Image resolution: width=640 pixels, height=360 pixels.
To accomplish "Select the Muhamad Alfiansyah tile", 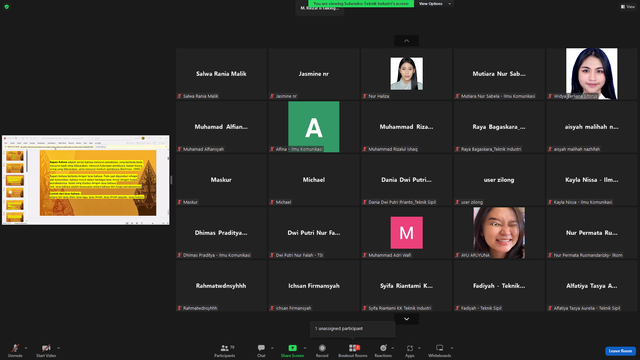I will [221, 127].
